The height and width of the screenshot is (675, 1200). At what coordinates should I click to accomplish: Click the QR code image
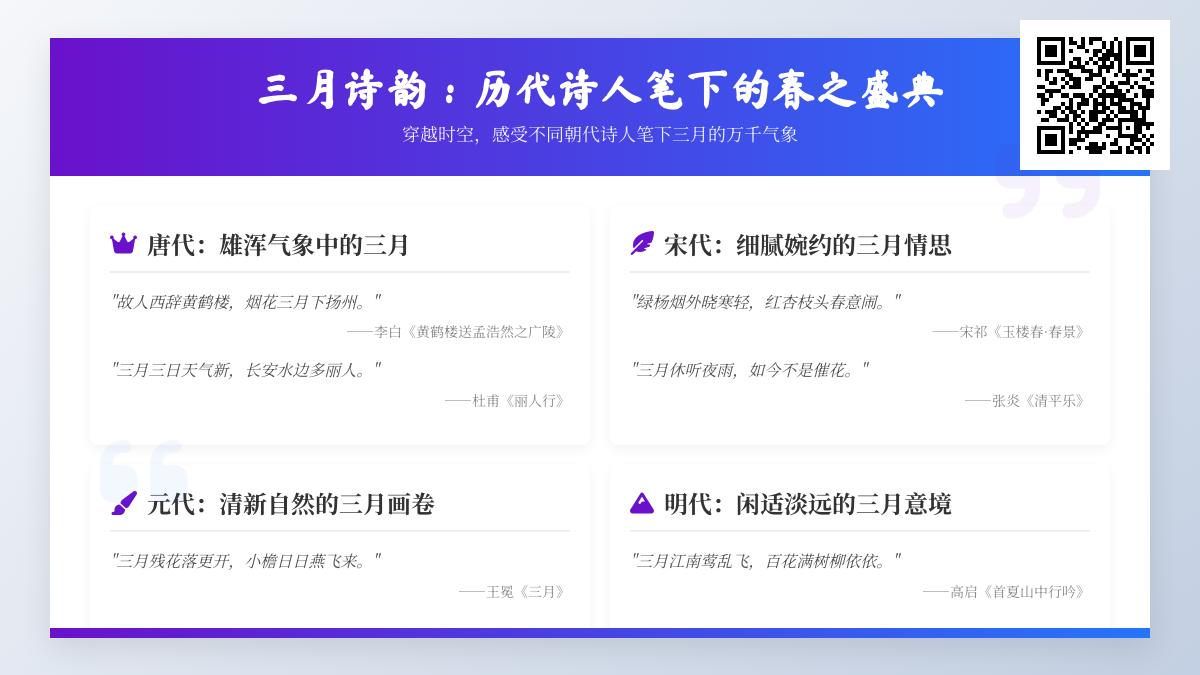[1095, 95]
